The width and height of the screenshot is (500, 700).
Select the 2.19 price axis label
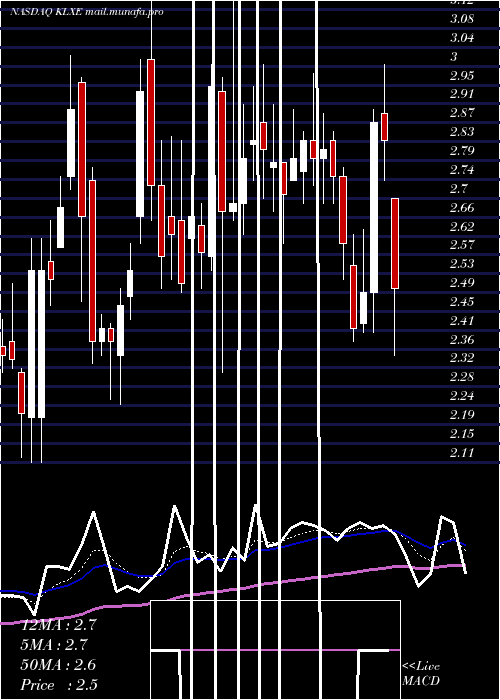tap(462, 415)
